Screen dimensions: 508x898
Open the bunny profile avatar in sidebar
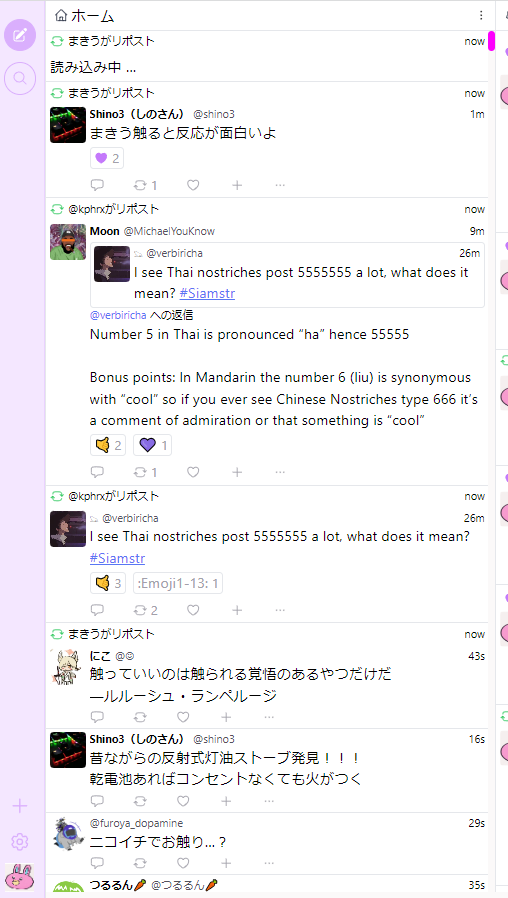[20, 877]
